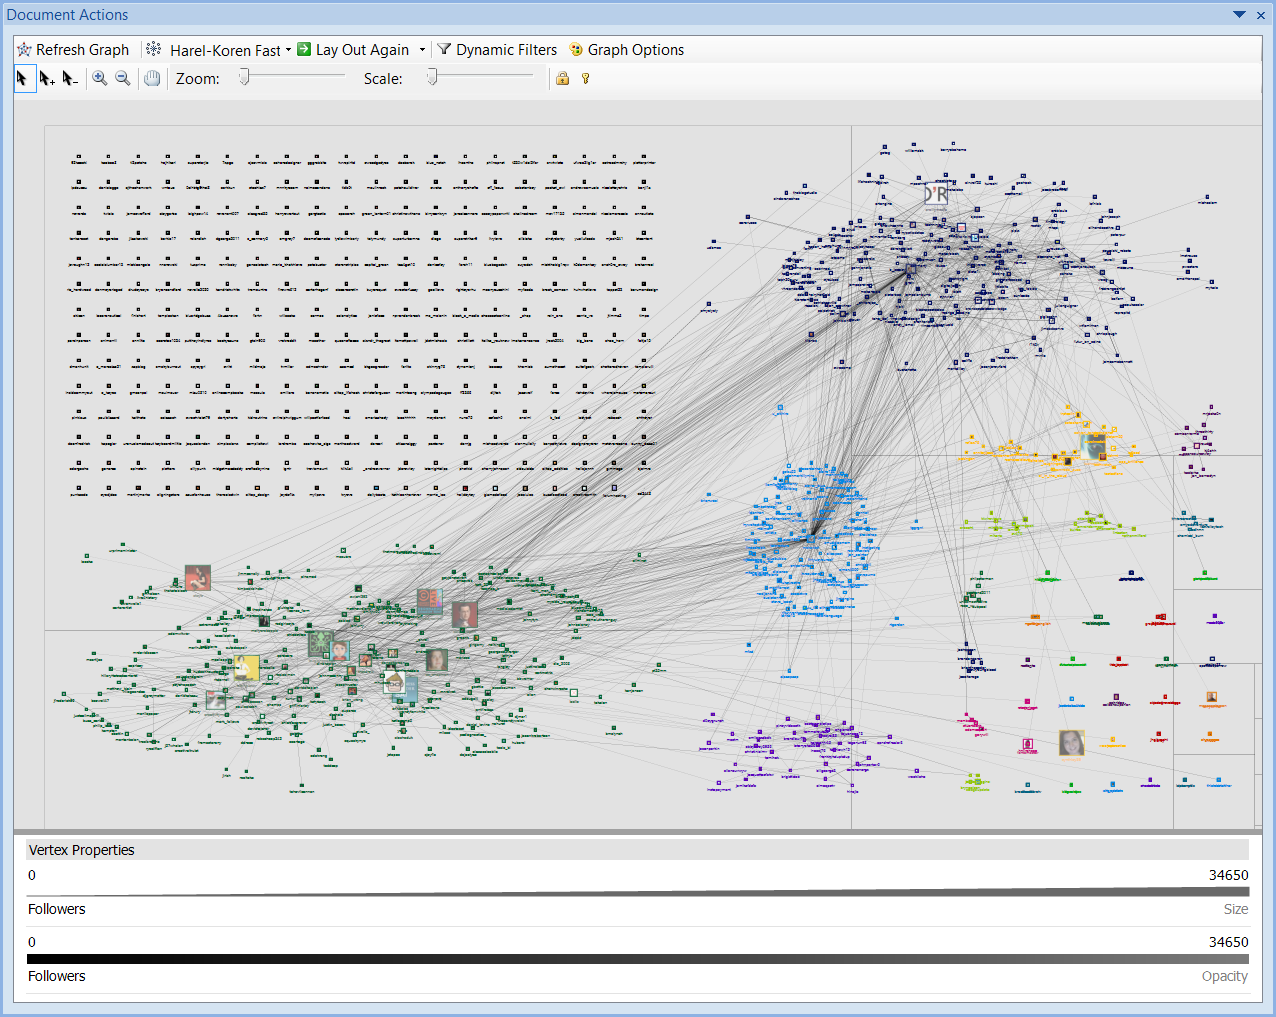Click the Refresh Graph button
This screenshot has height=1017, width=1276.
(73, 50)
